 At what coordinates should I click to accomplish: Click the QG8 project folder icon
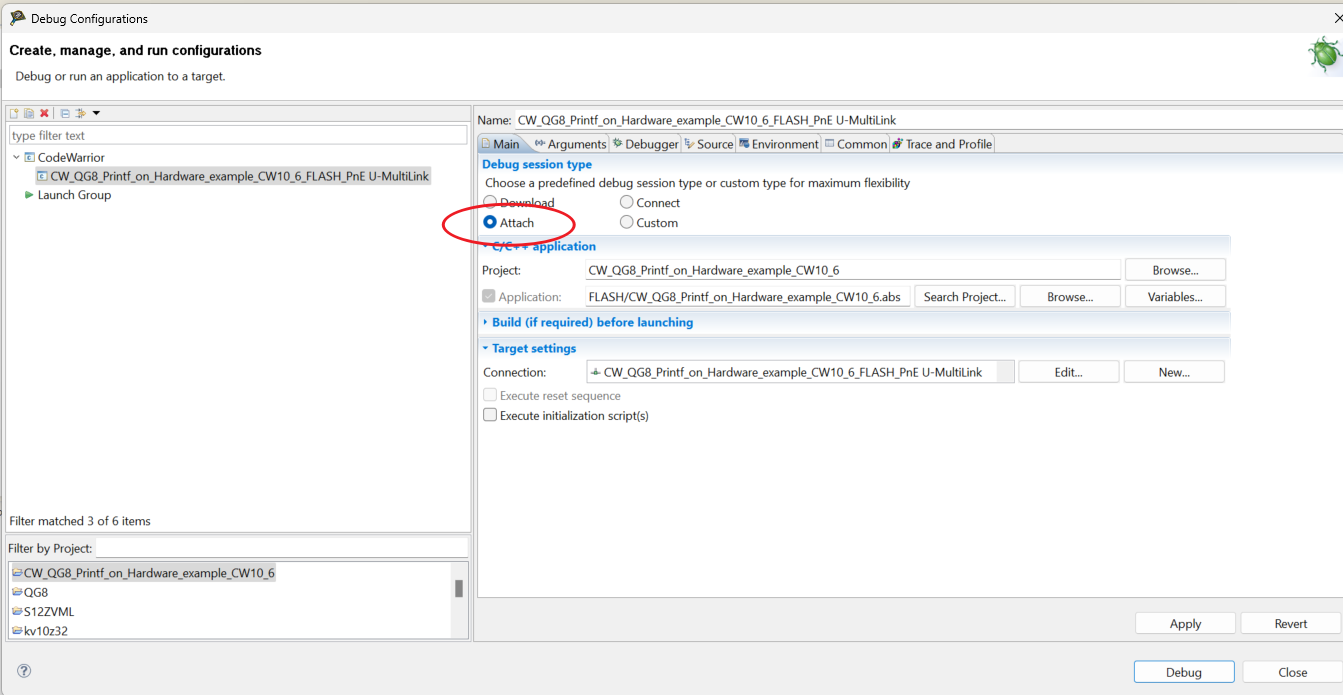pos(17,592)
